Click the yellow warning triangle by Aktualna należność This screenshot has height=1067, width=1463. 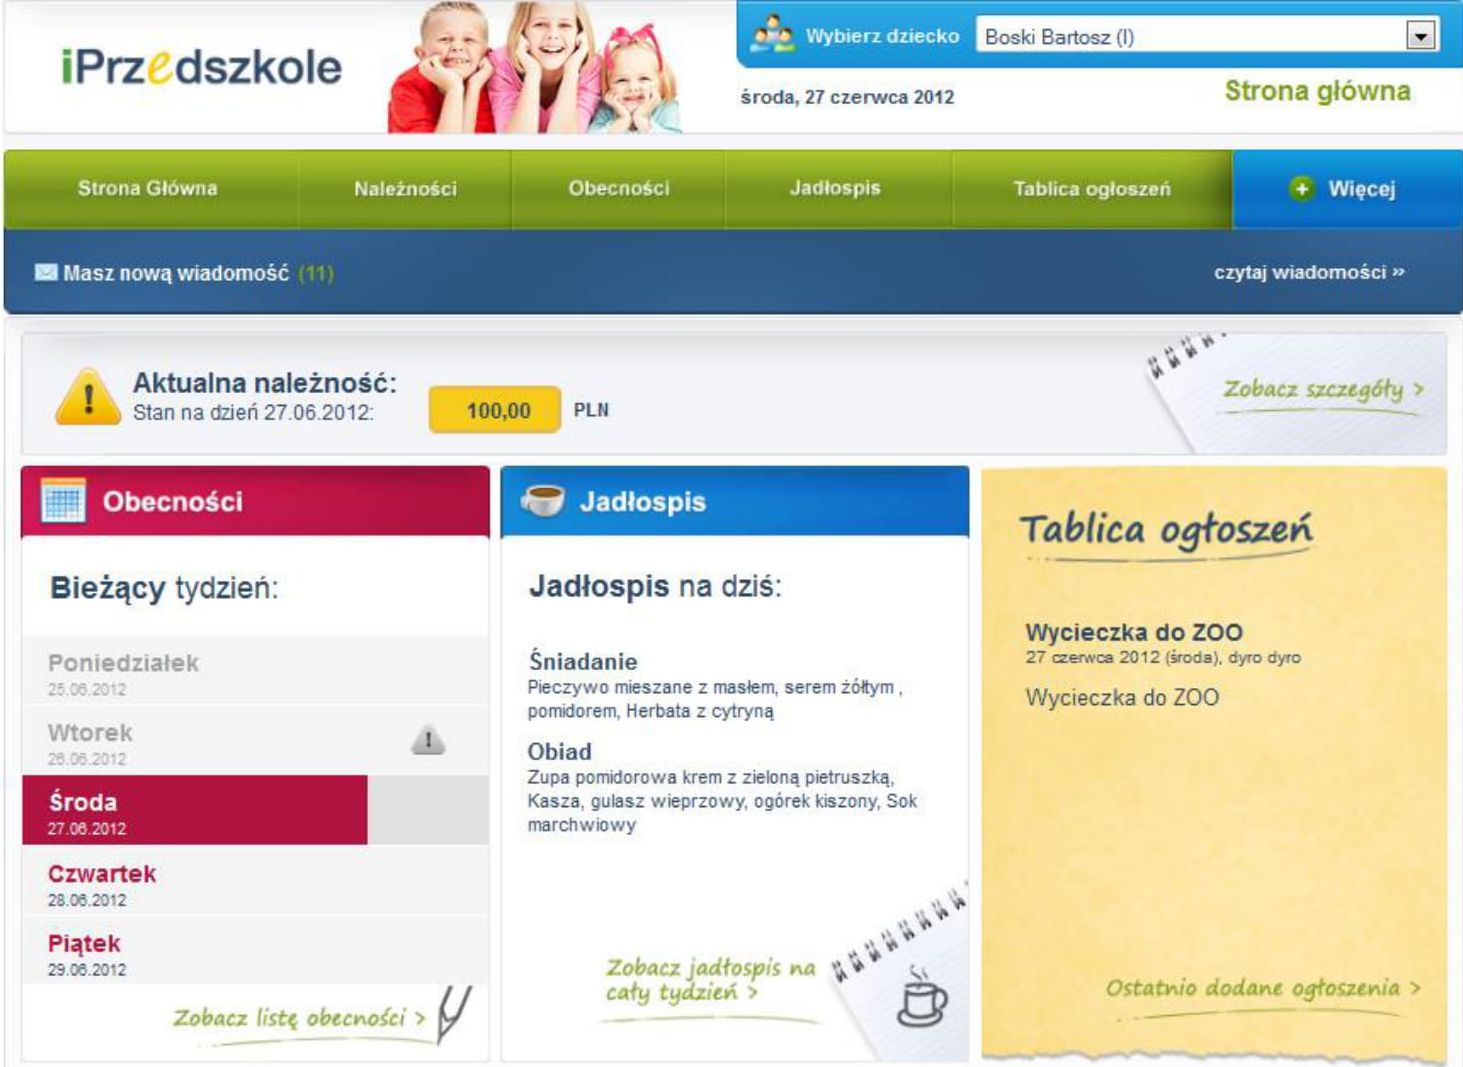[x=89, y=398]
